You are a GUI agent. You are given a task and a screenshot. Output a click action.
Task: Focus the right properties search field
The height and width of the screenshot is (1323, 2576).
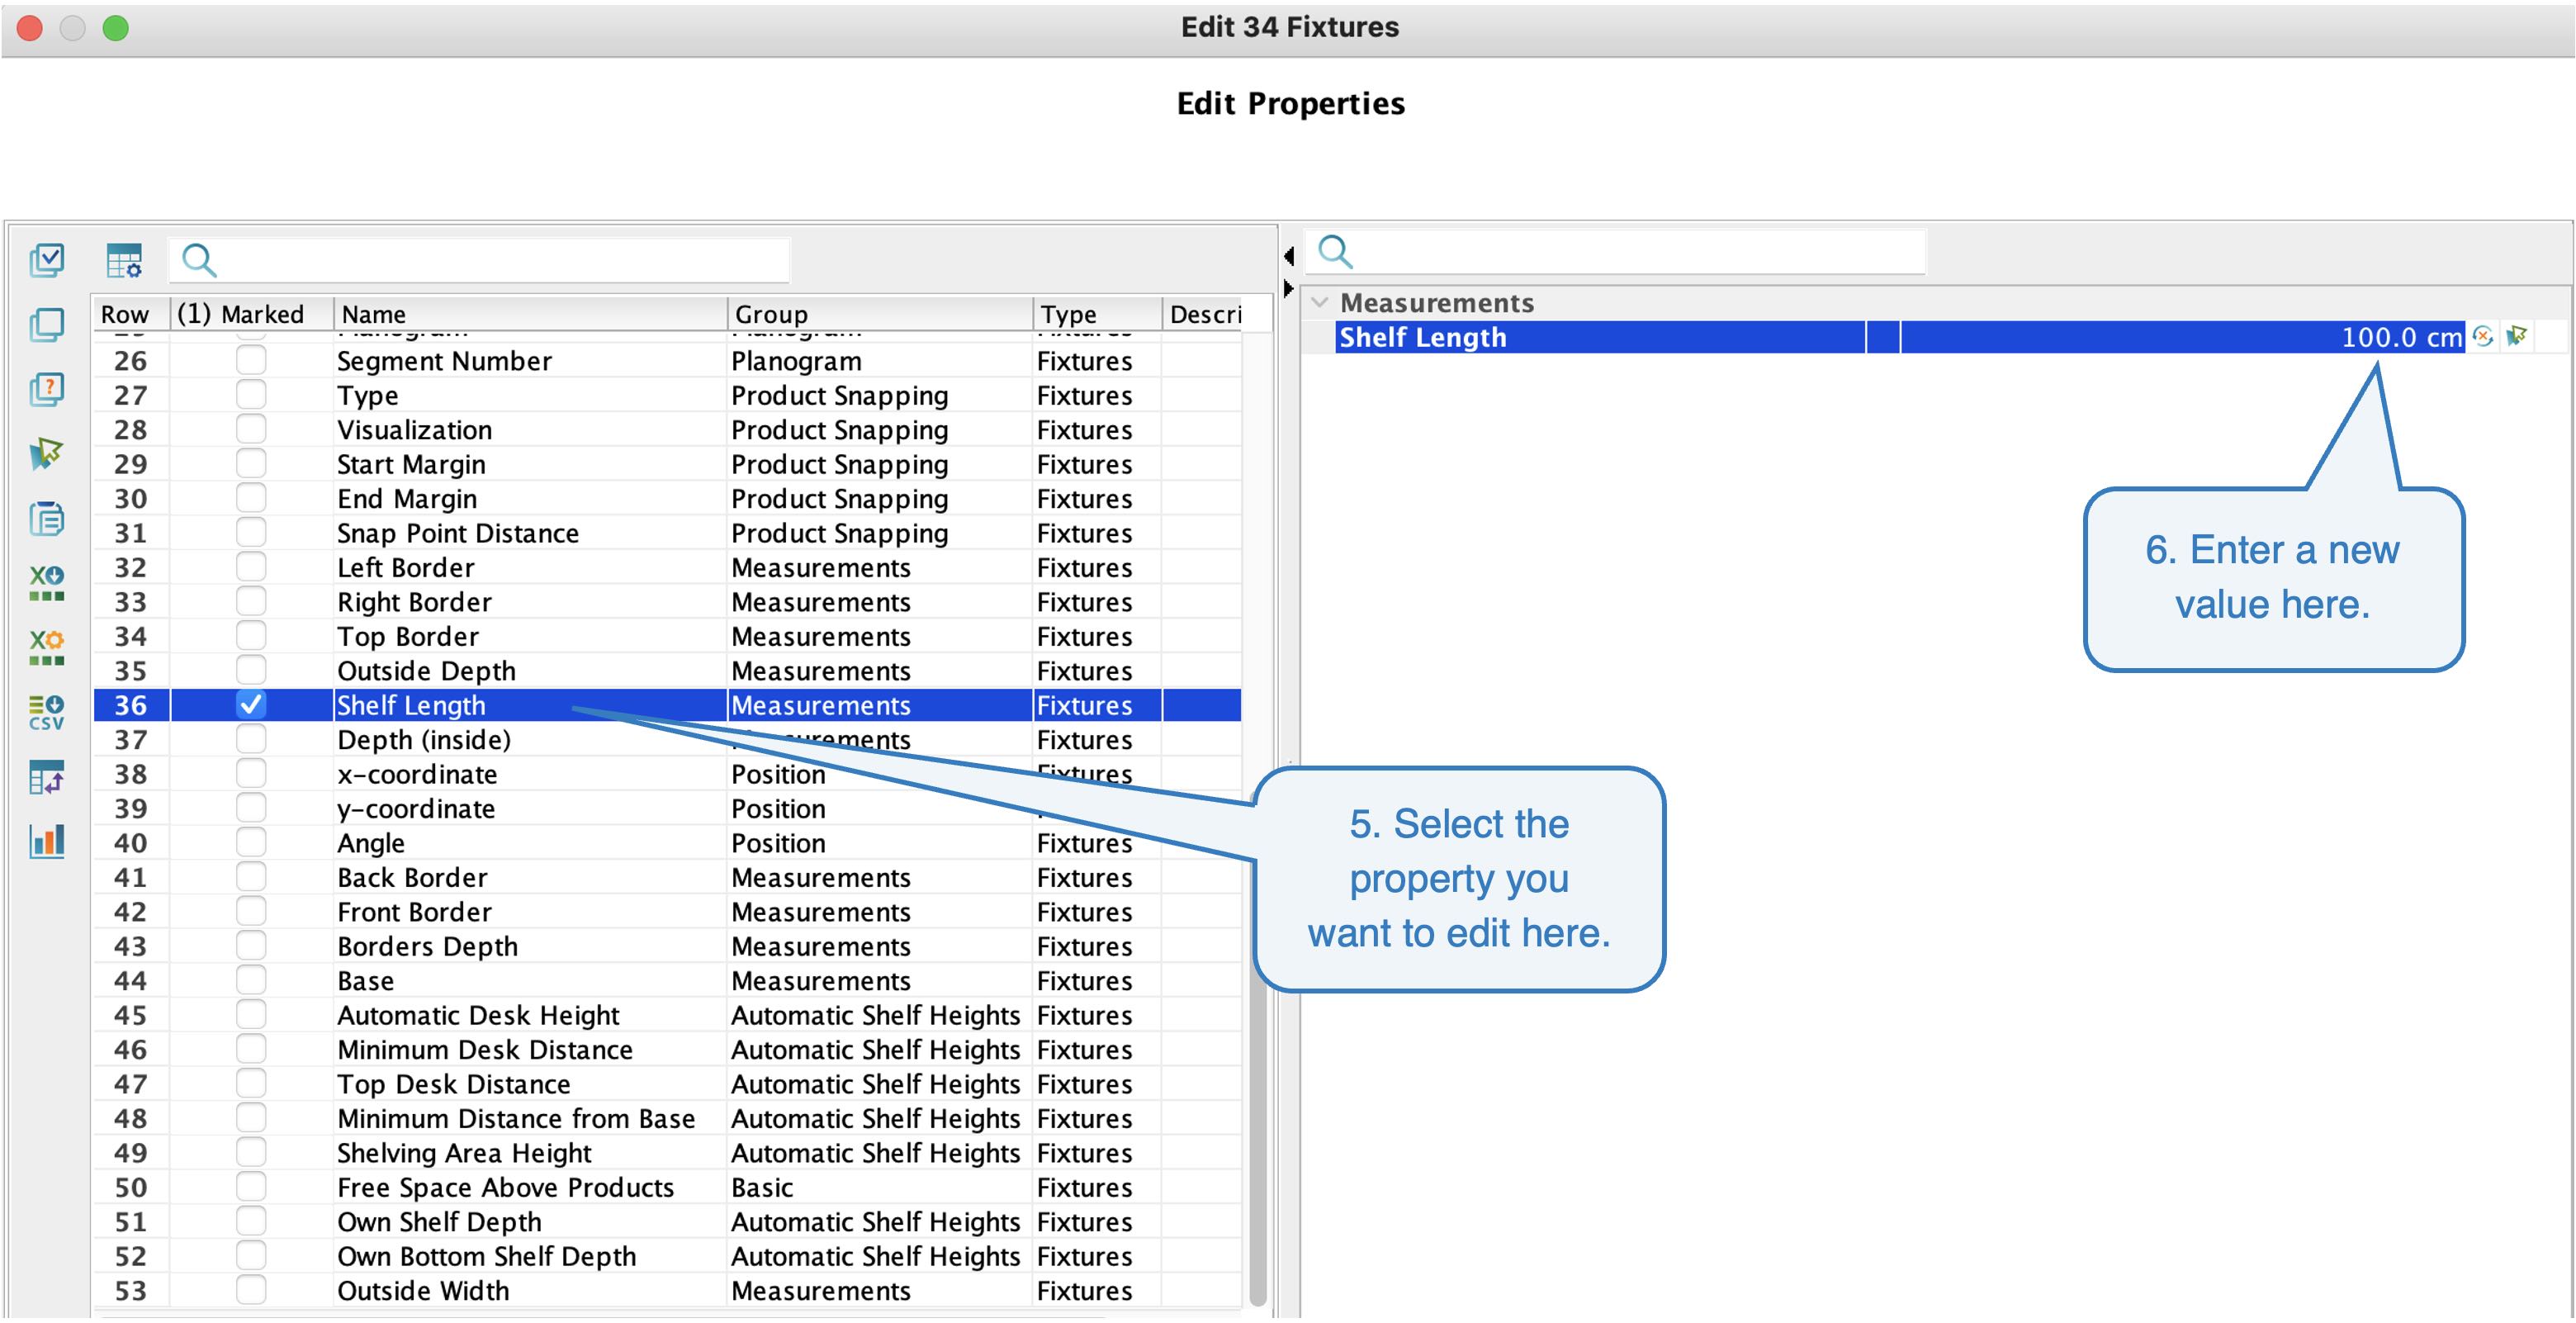click(x=1616, y=251)
